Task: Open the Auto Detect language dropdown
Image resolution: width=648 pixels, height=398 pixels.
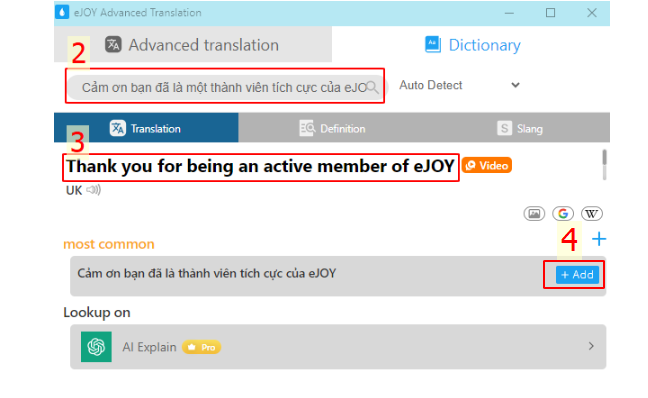Action: point(460,85)
